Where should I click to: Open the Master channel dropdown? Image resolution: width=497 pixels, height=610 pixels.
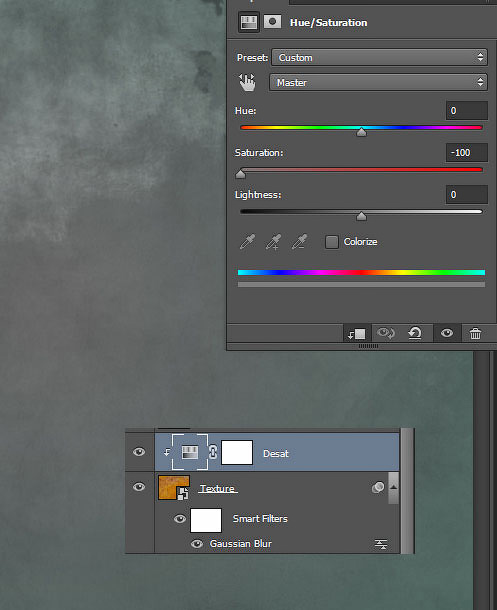click(378, 82)
